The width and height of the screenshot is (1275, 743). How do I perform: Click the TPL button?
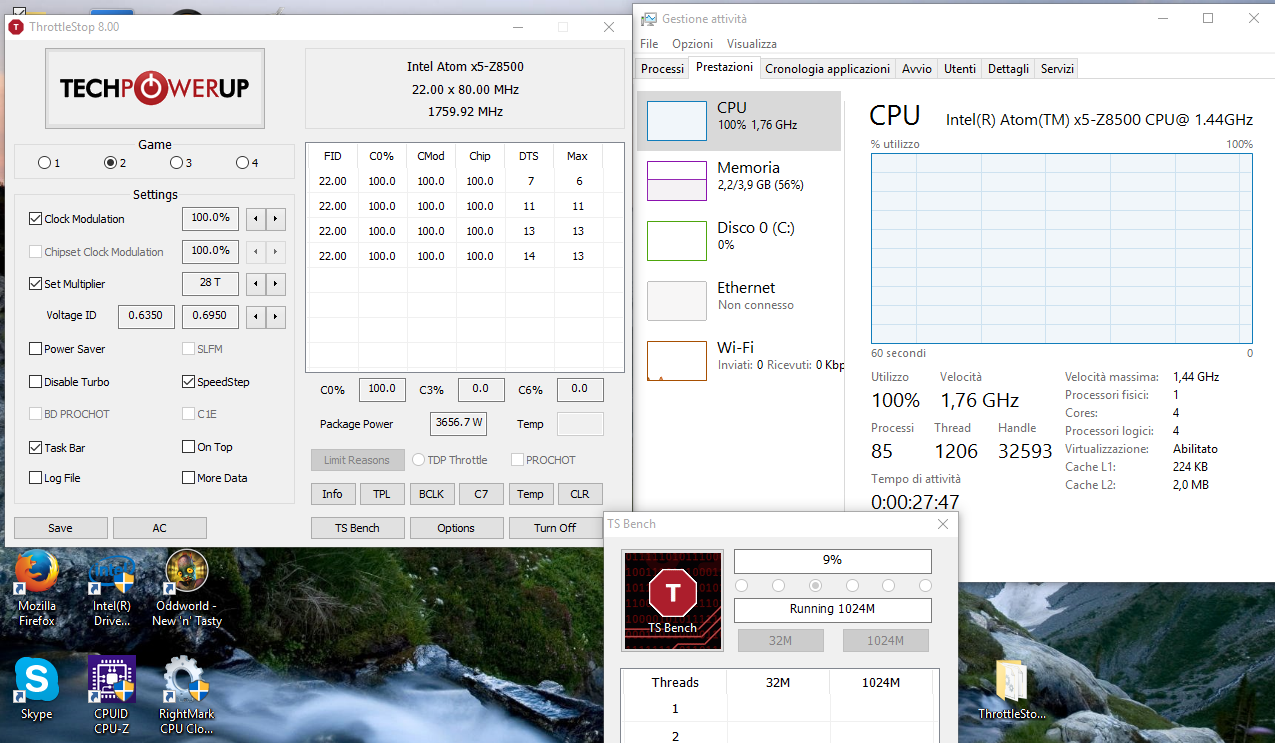coord(382,494)
